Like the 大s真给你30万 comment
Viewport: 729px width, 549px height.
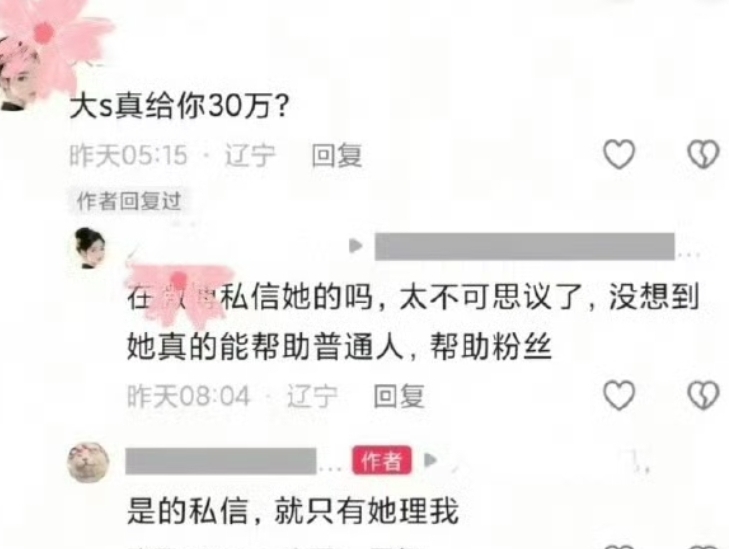[x=619, y=154]
